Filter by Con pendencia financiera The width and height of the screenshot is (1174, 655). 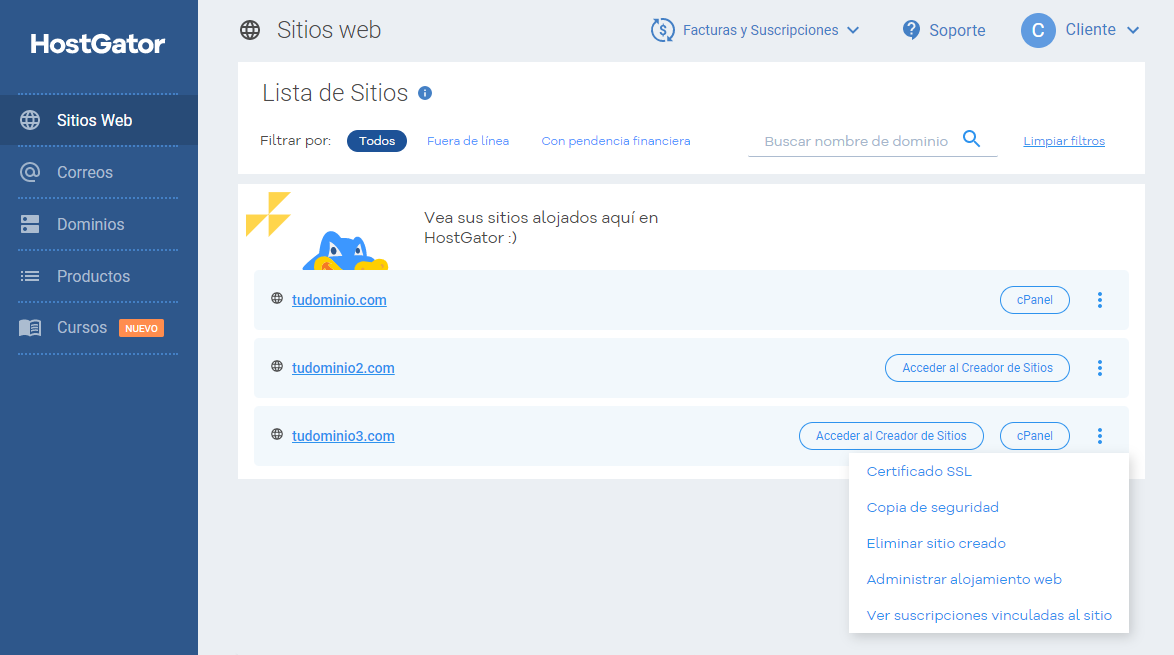click(x=615, y=141)
